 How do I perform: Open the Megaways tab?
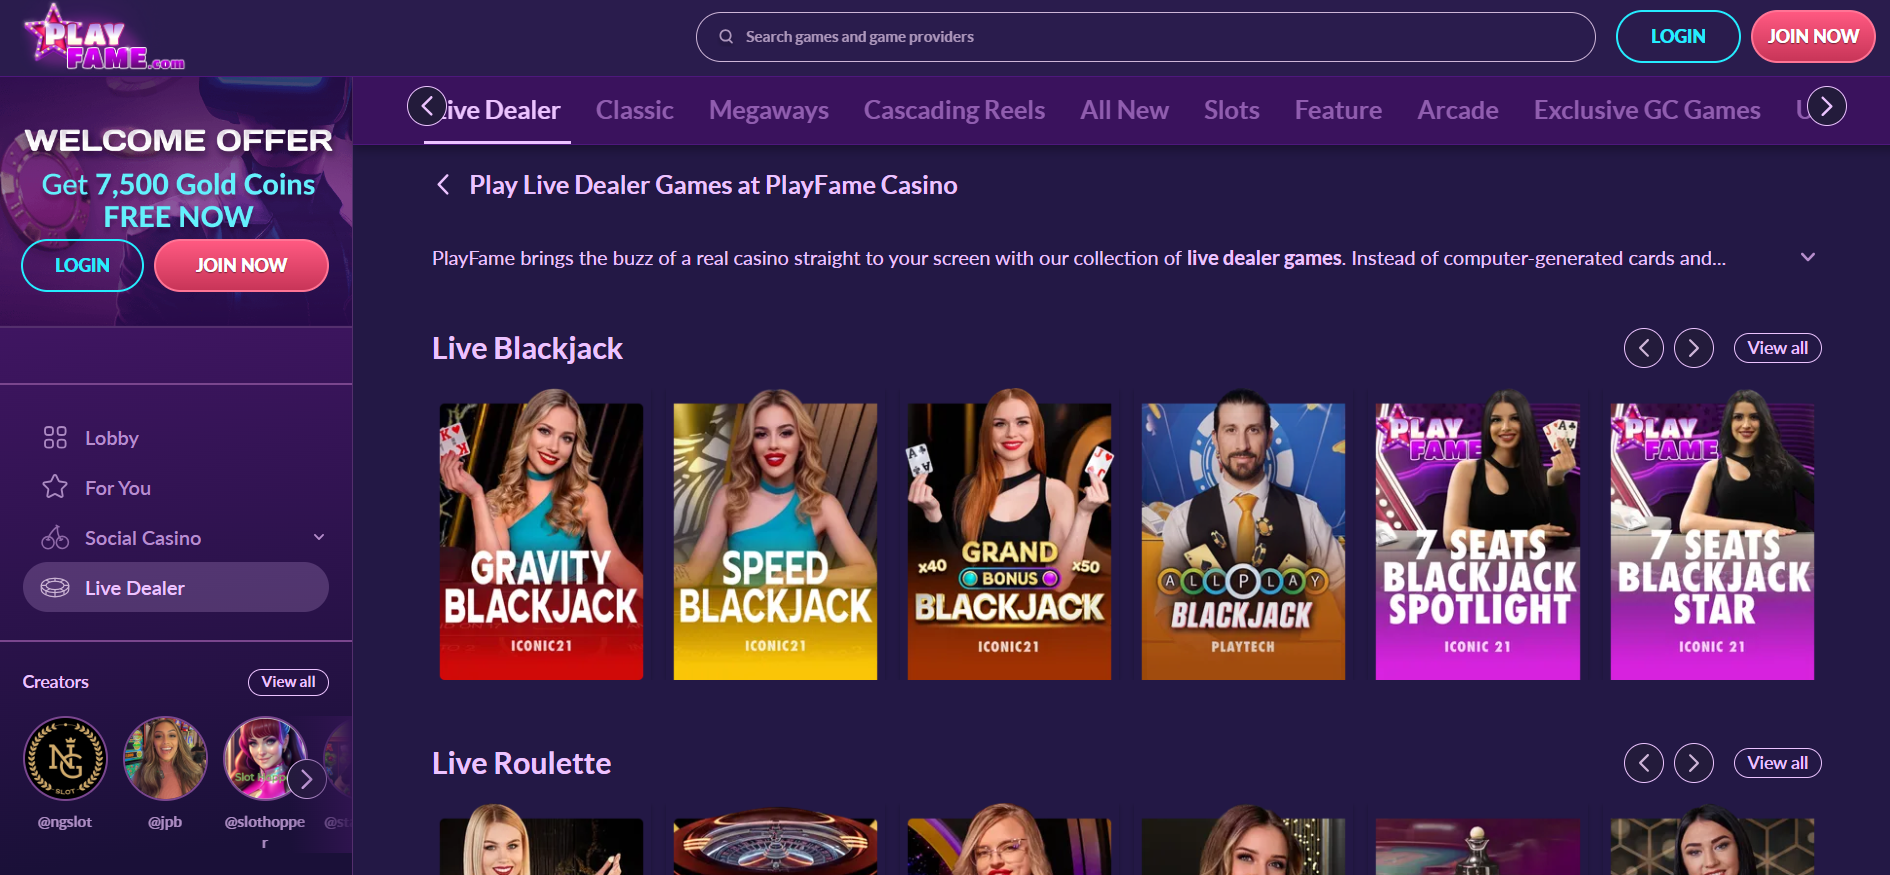pyautogui.click(x=769, y=110)
